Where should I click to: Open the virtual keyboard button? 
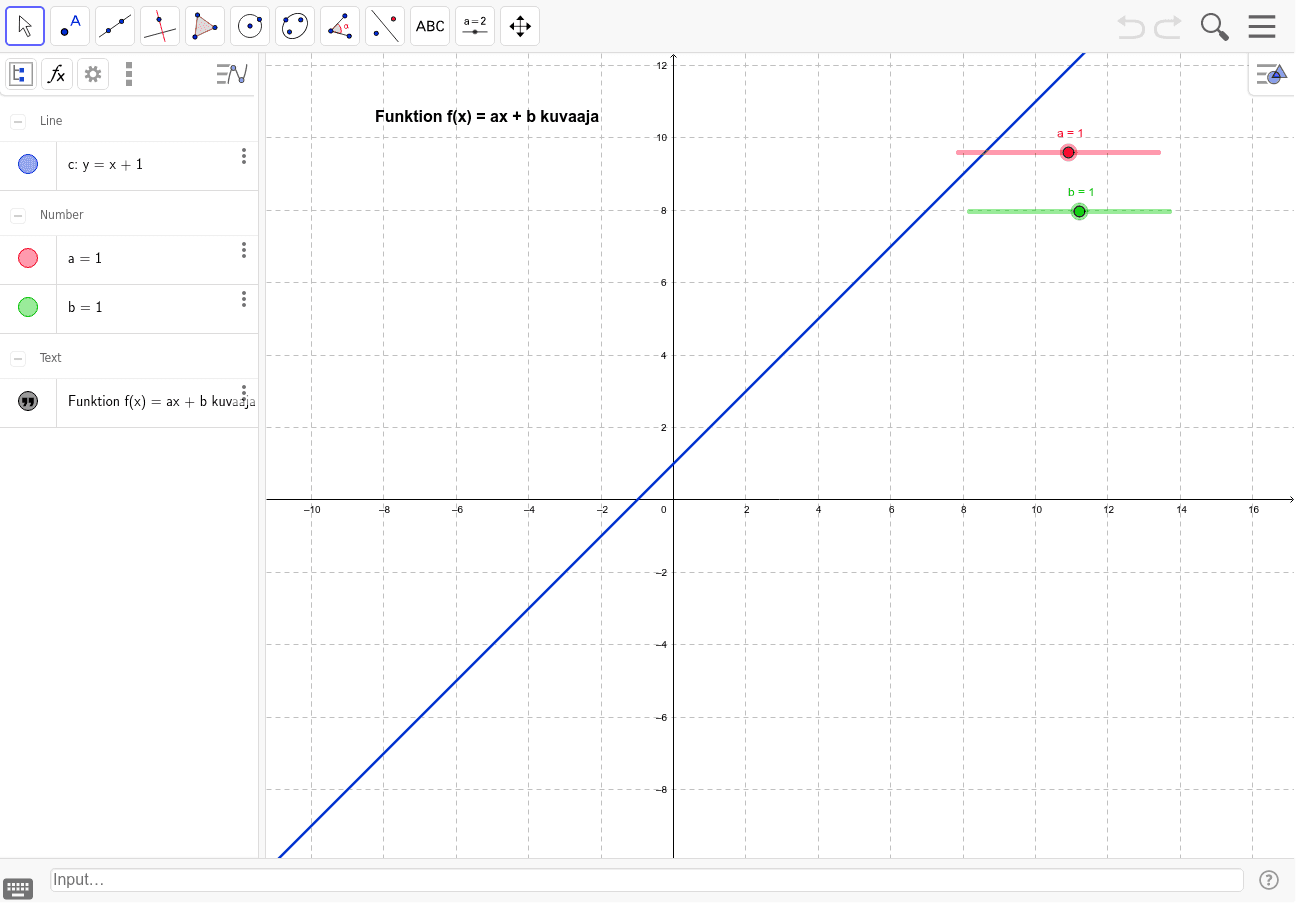tap(18, 888)
